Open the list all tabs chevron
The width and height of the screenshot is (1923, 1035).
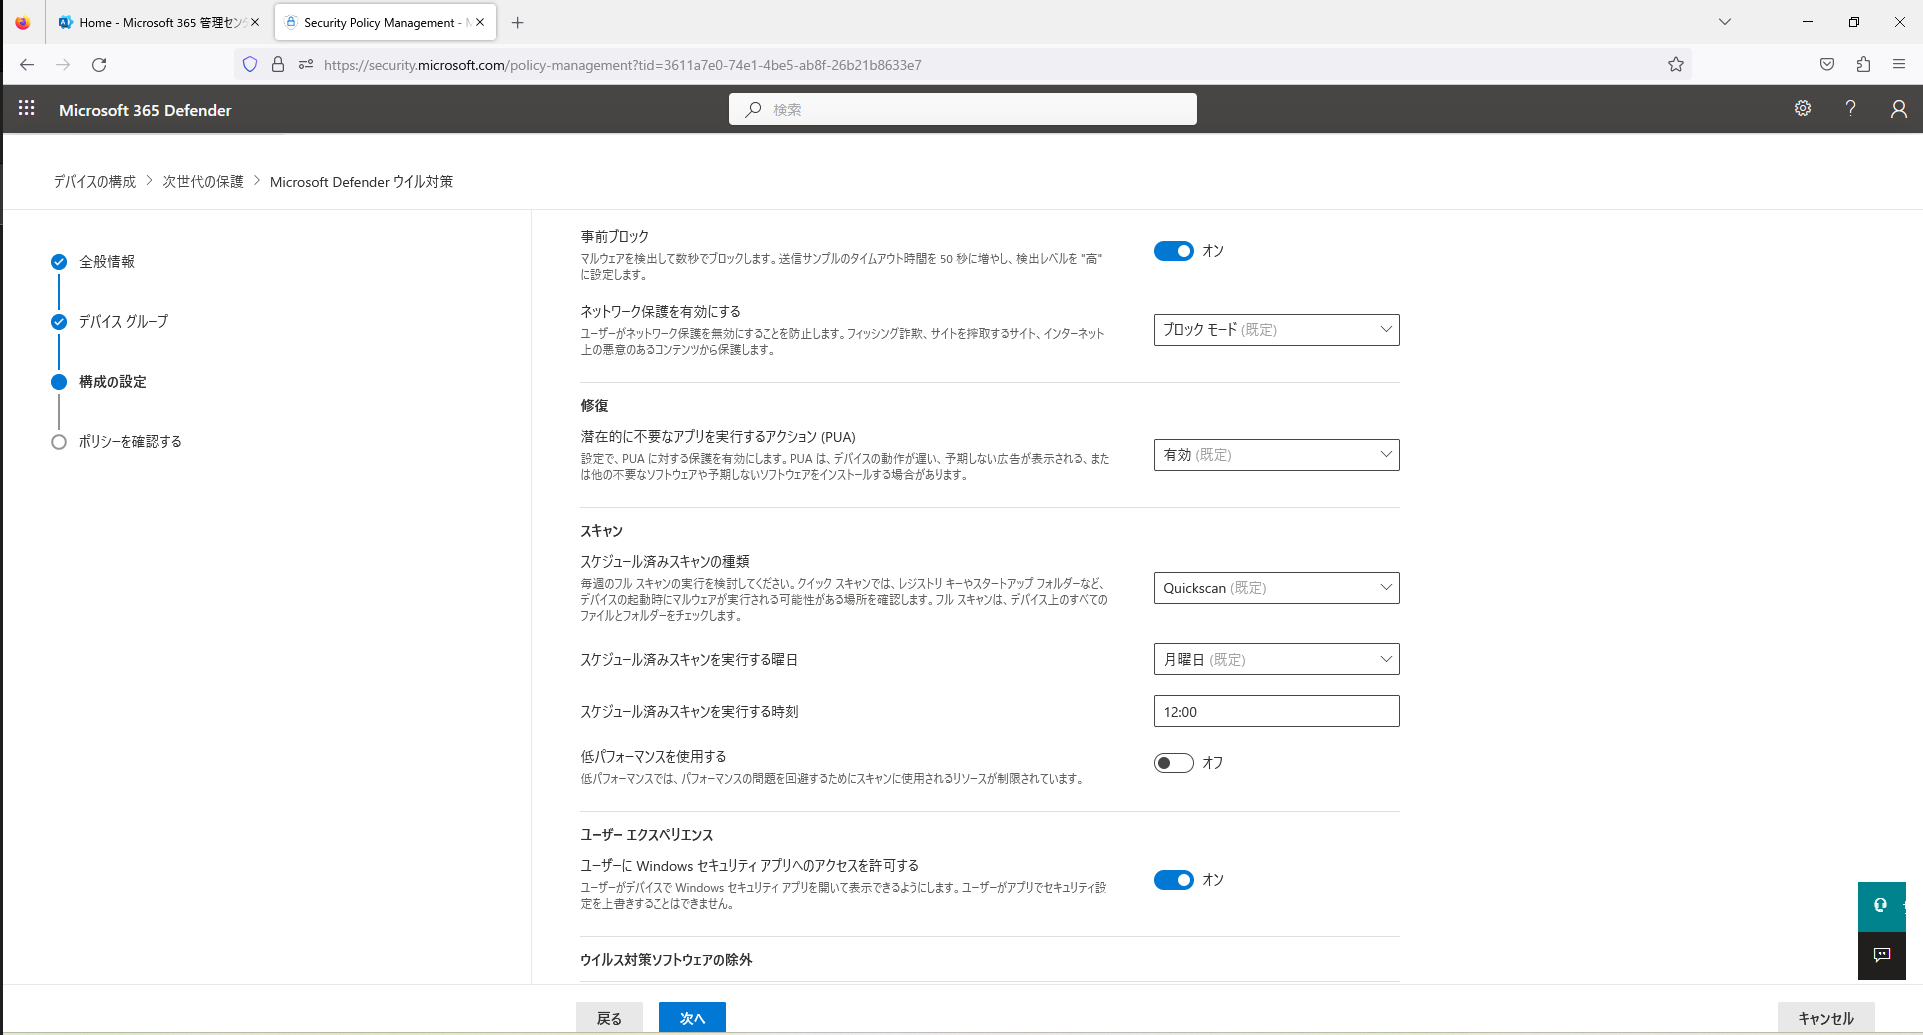1725,22
